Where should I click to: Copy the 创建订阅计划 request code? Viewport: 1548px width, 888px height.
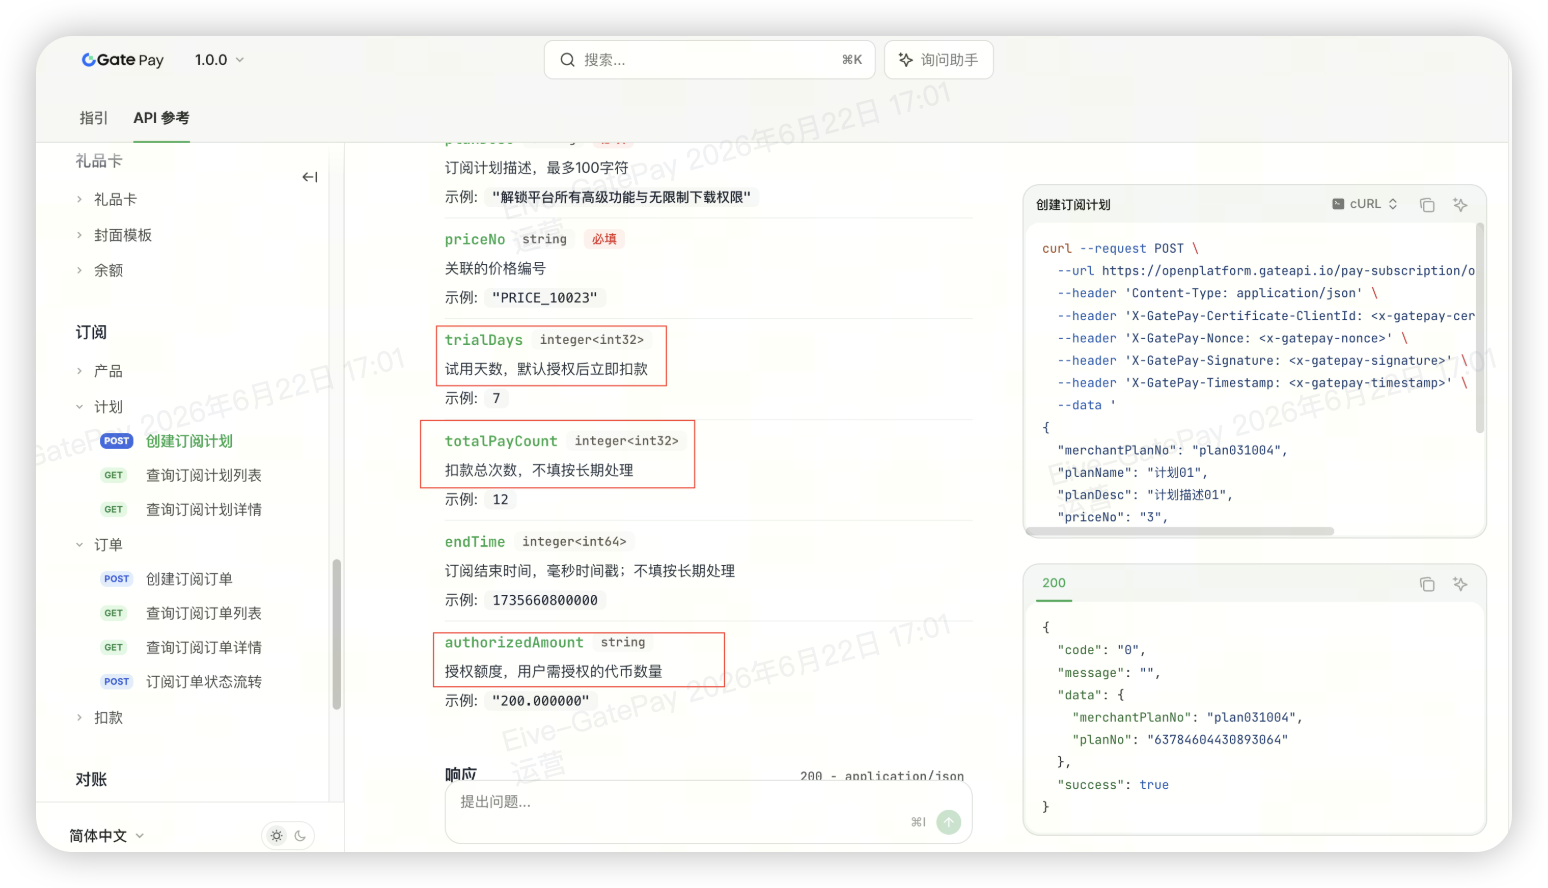click(x=1427, y=205)
